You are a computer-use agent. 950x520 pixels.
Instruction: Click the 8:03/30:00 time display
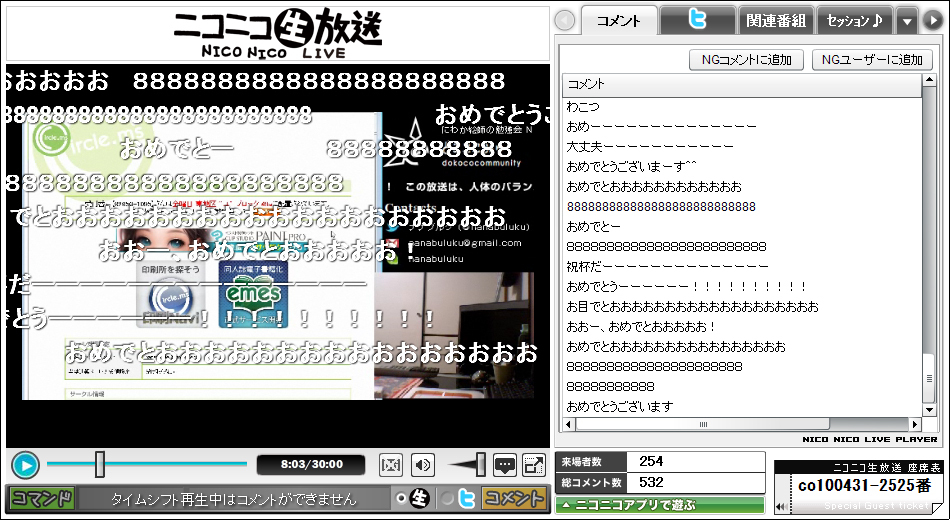[x=311, y=465]
